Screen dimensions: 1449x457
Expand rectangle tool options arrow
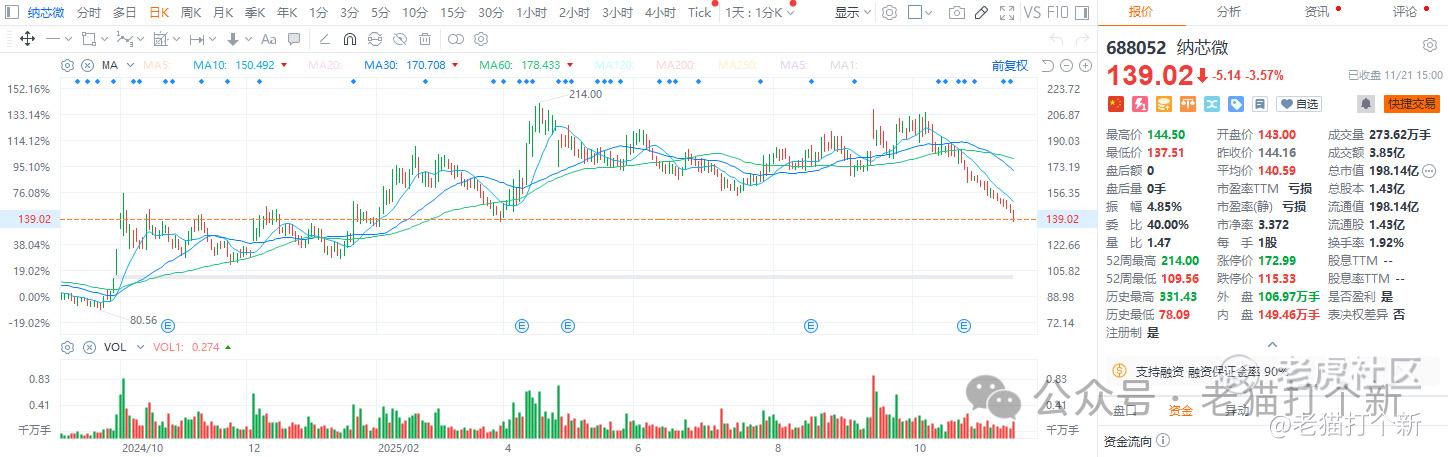coord(104,39)
